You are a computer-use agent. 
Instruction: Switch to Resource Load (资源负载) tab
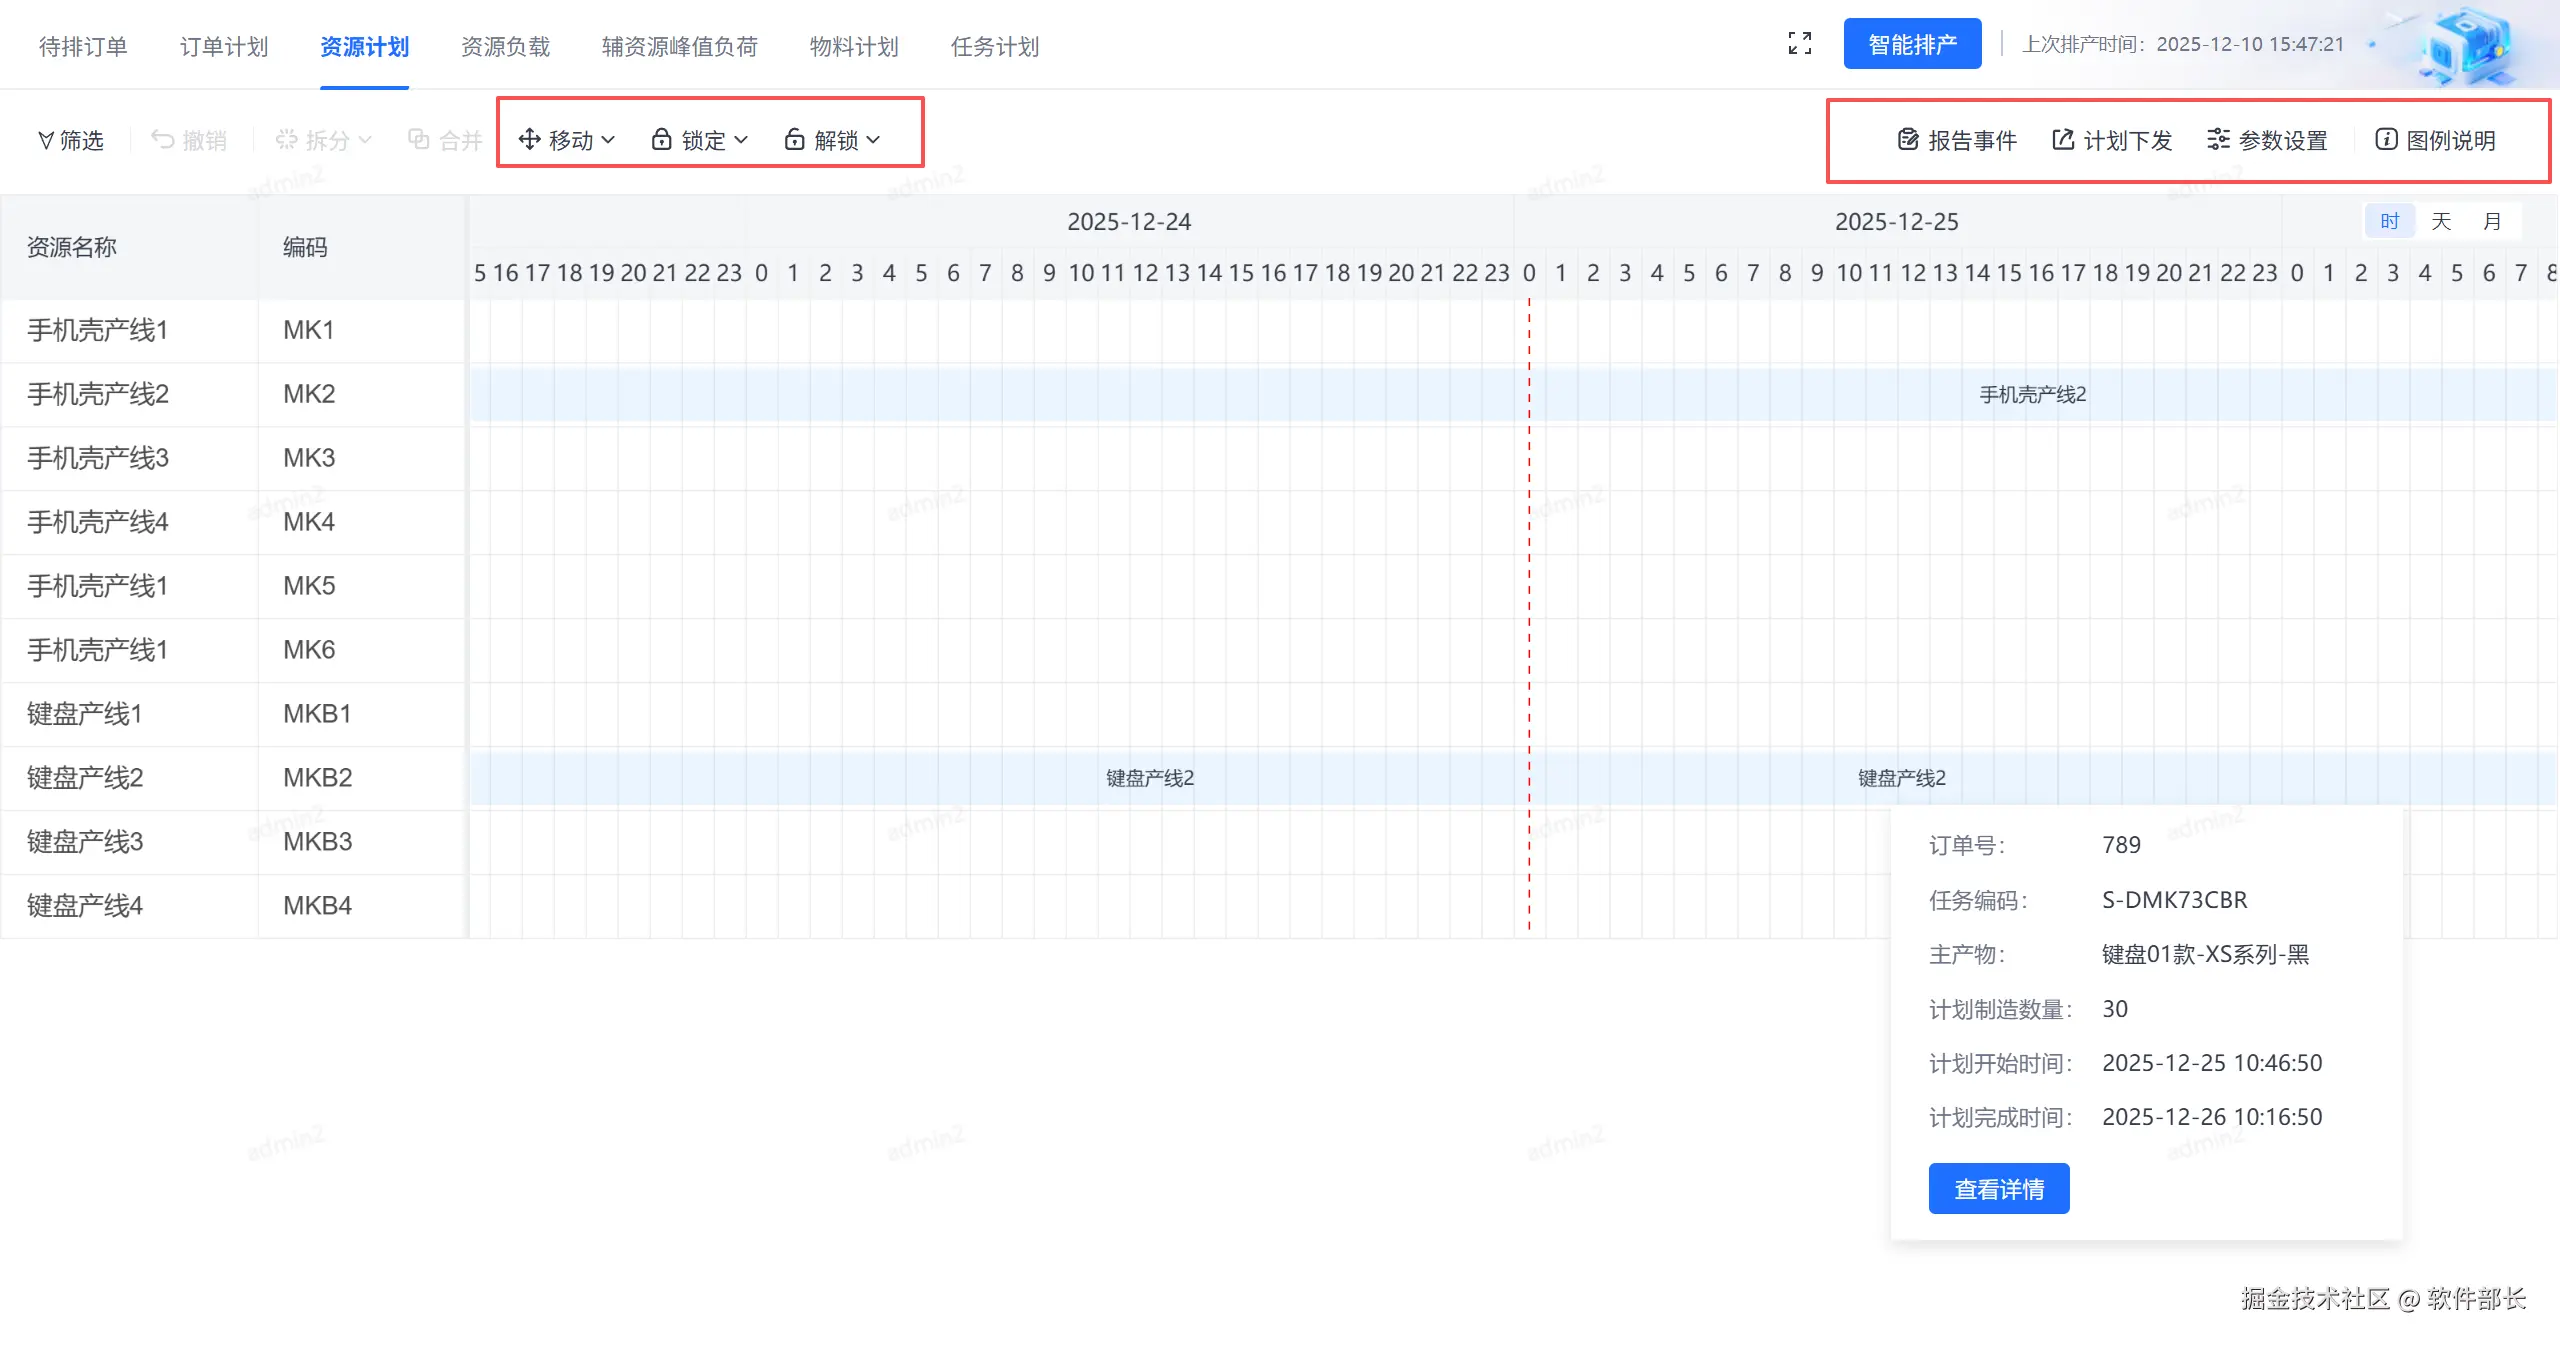point(505,47)
